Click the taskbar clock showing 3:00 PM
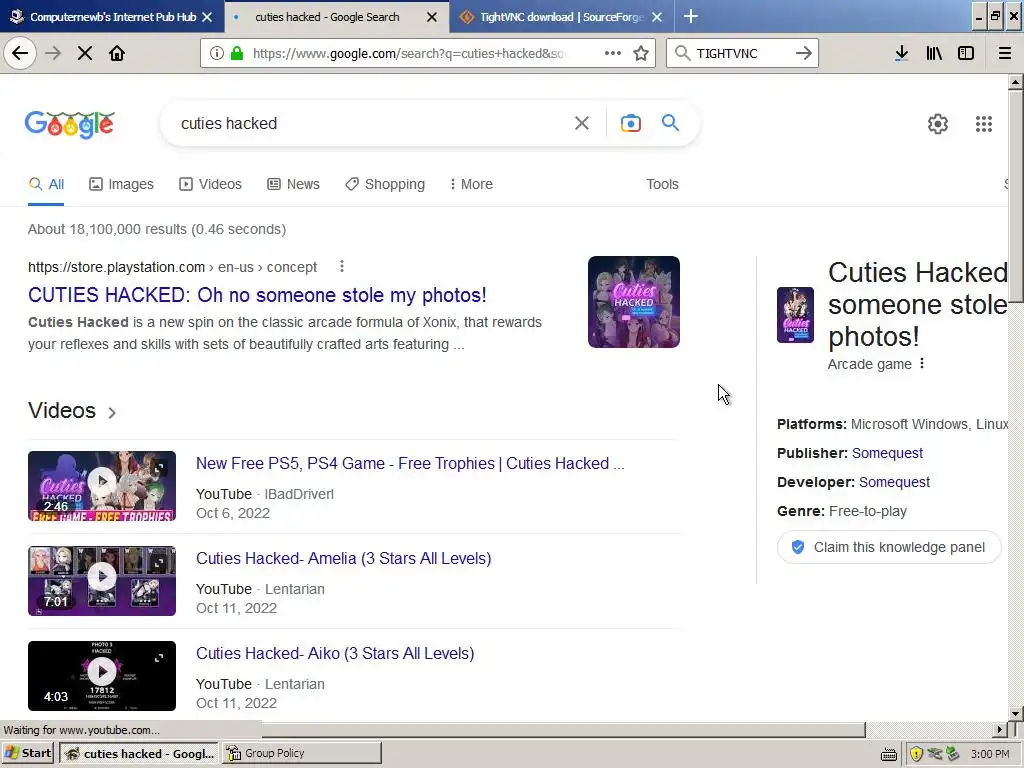The width and height of the screenshot is (1024, 768). pyautogui.click(x=989, y=754)
